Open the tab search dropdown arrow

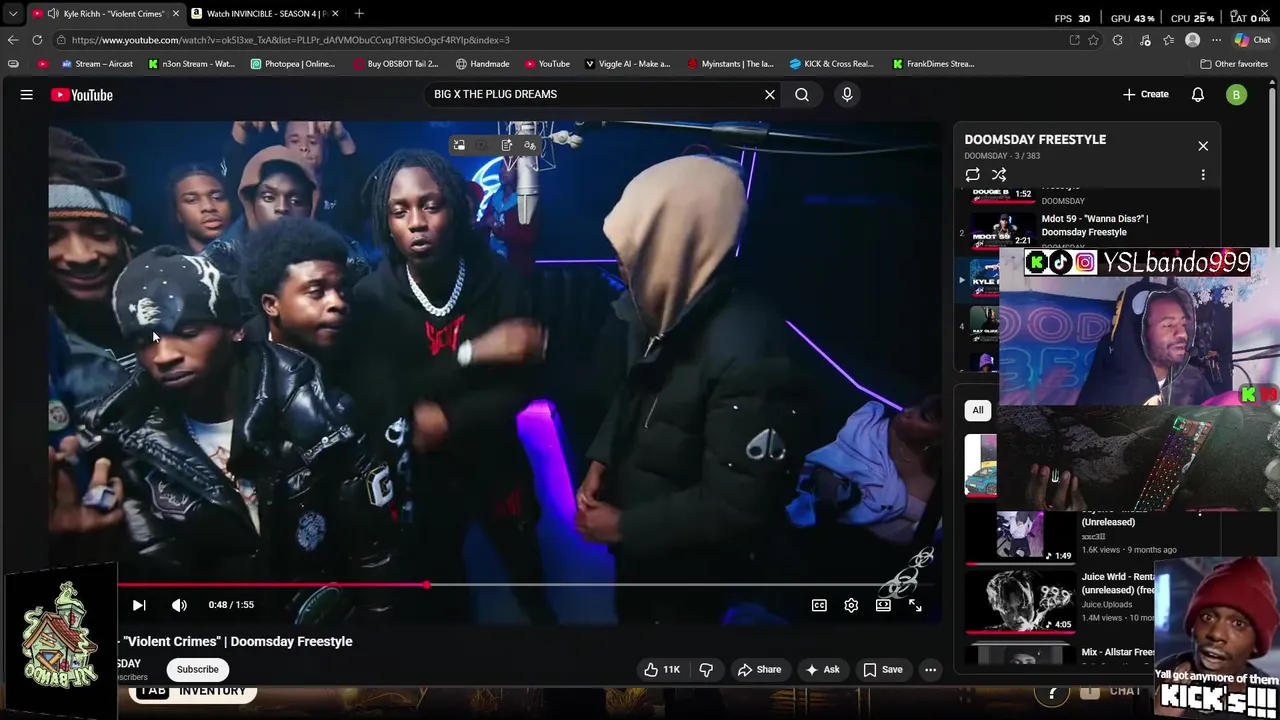tap(13, 14)
